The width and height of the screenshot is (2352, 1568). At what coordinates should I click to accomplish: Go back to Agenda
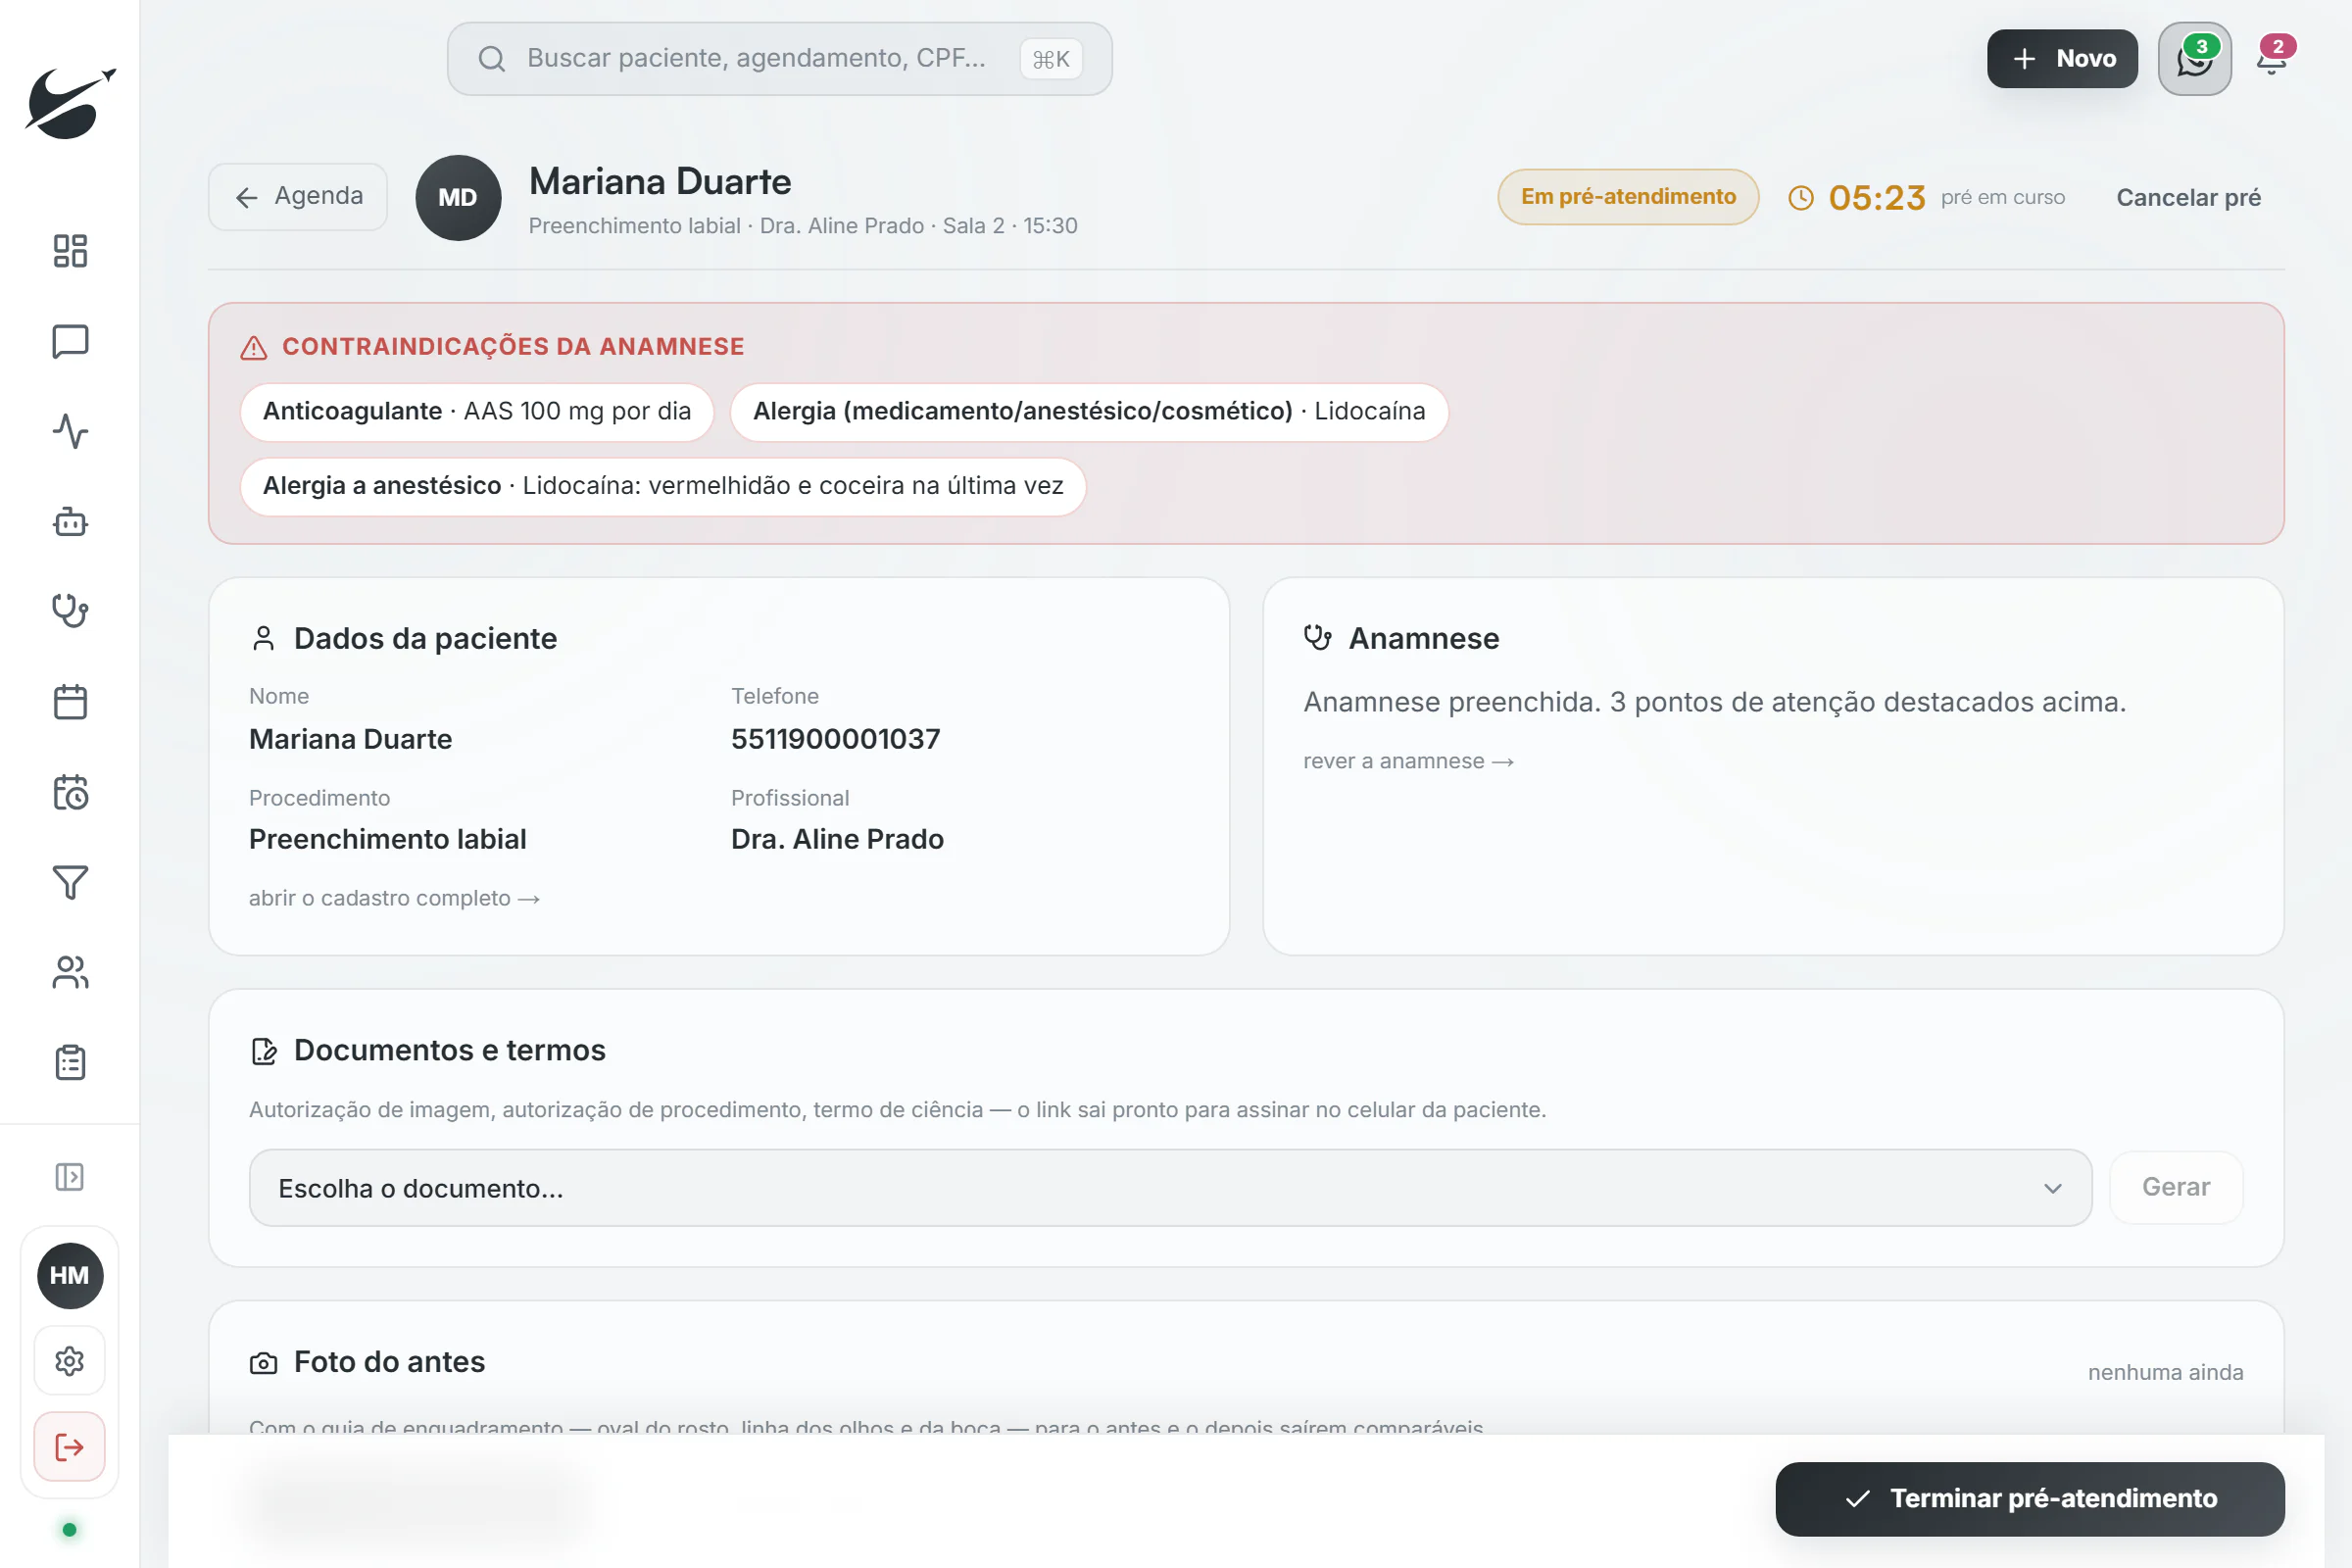point(298,197)
